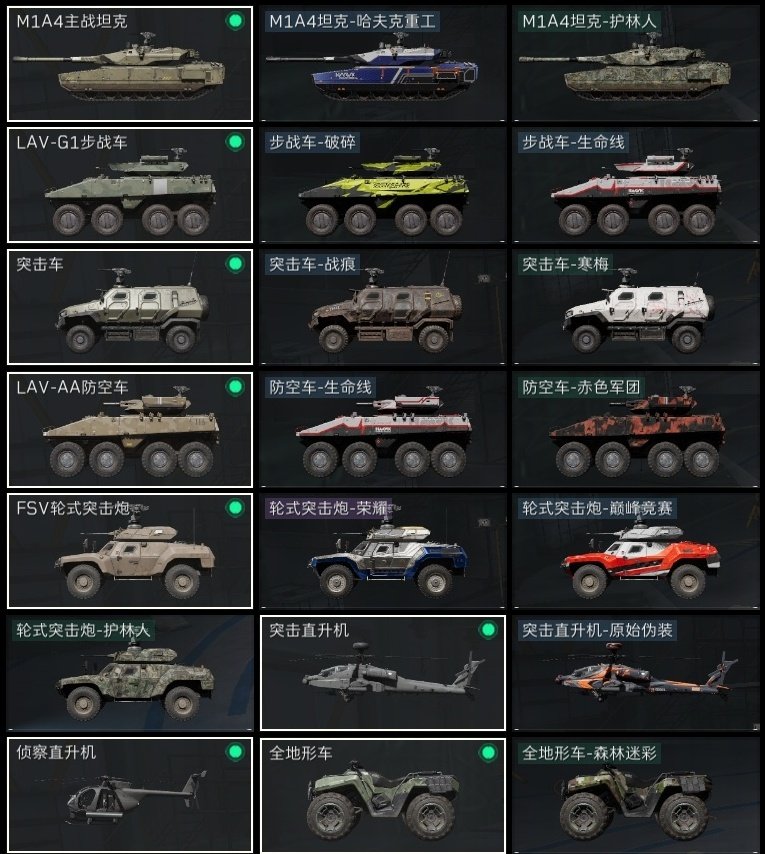Choose the 全地形车-森林迷彩 ATV skin

point(636,796)
